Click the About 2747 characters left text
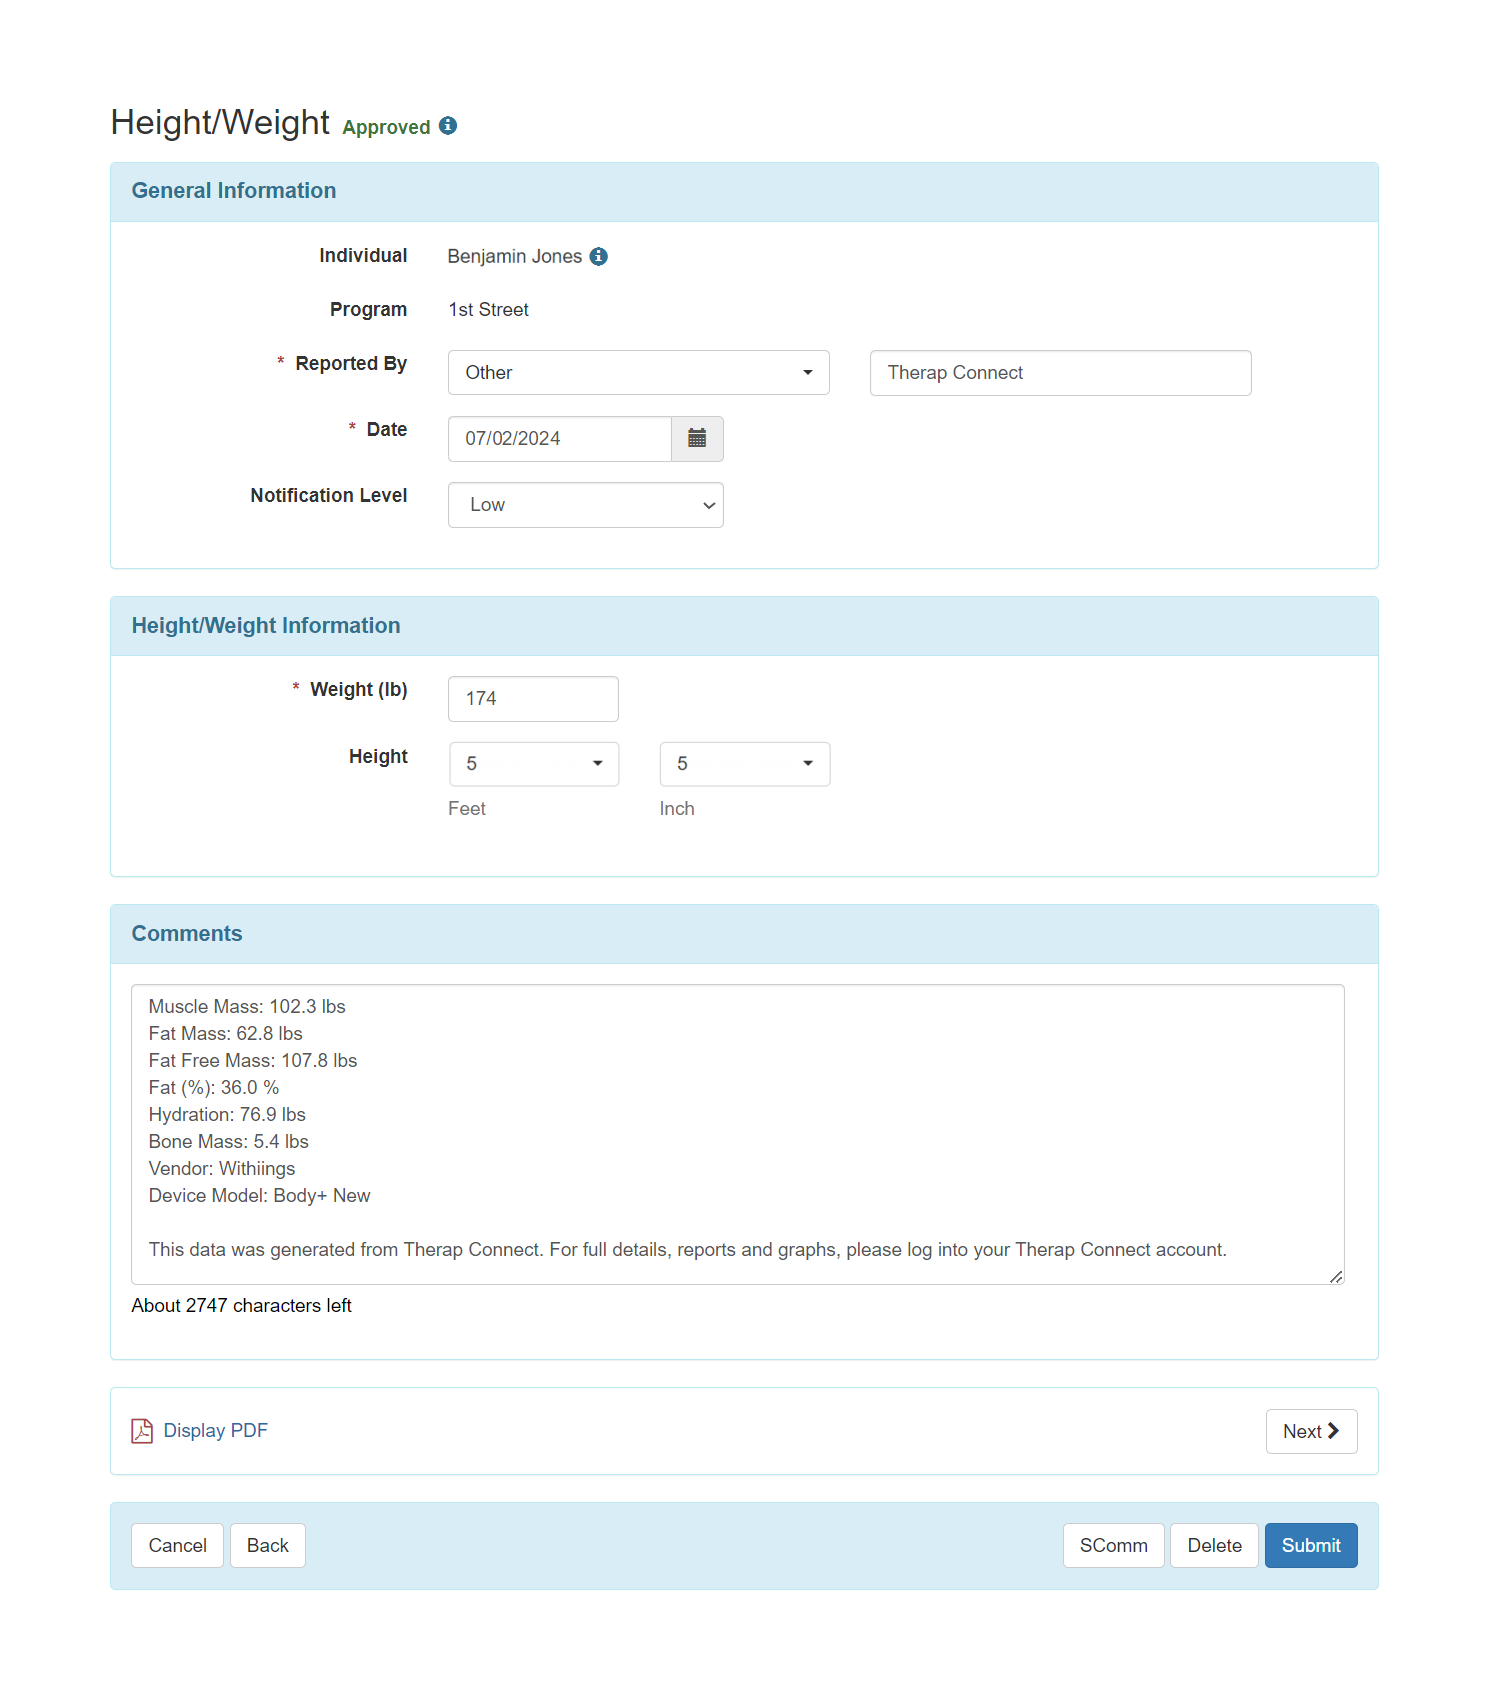This screenshot has width=1489, height=1695. pos(242,1306)
